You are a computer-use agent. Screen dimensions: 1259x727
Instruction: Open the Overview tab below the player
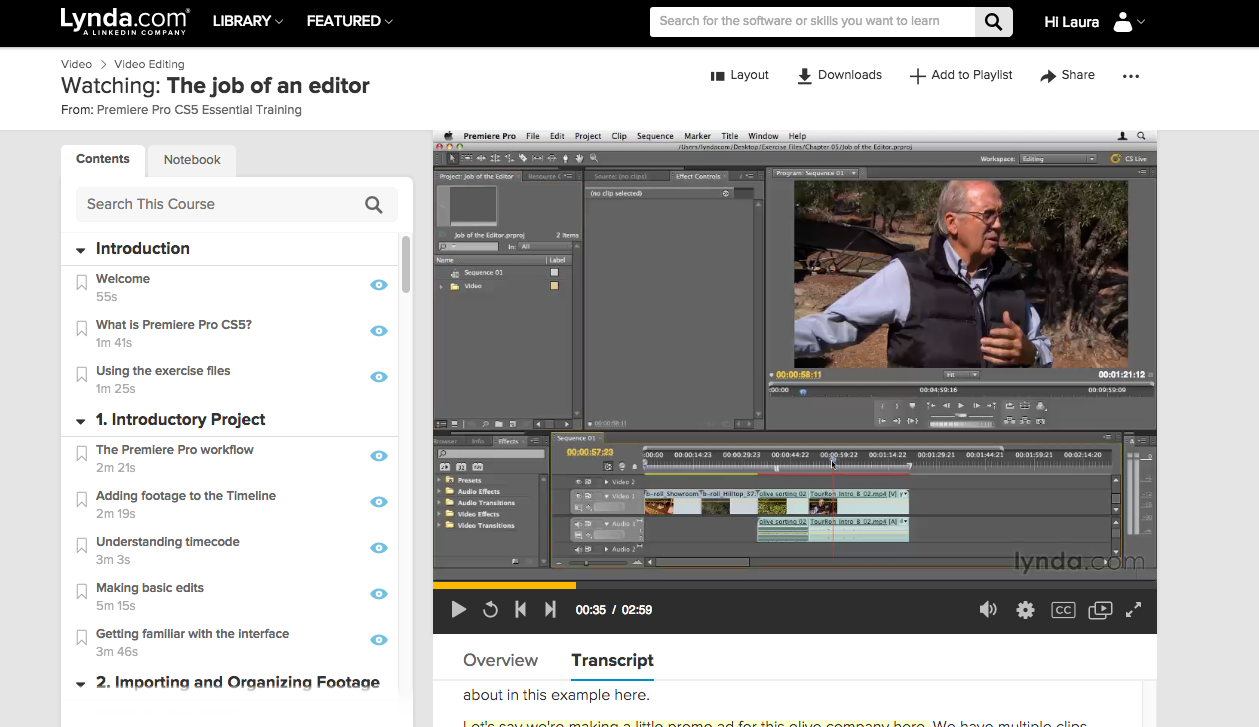click(x=500, y=660)
